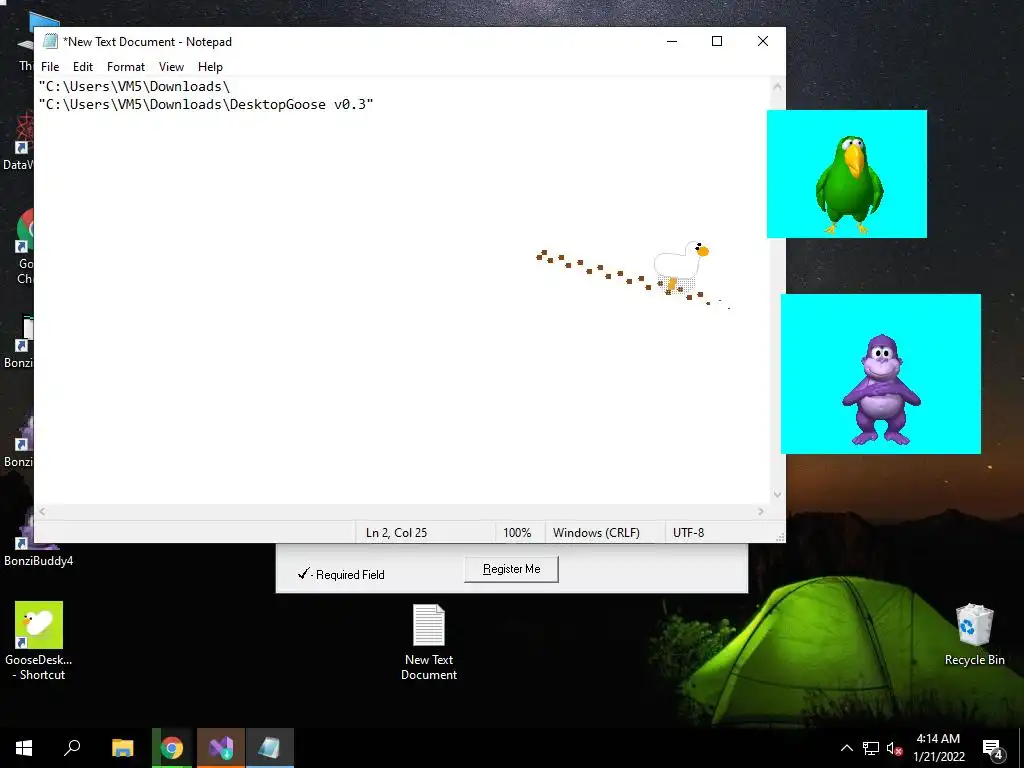This screenshot has width=1024, height=768.
Task: Switch to Notepad via taskbar icon
Action: click(x=270, y=748)
